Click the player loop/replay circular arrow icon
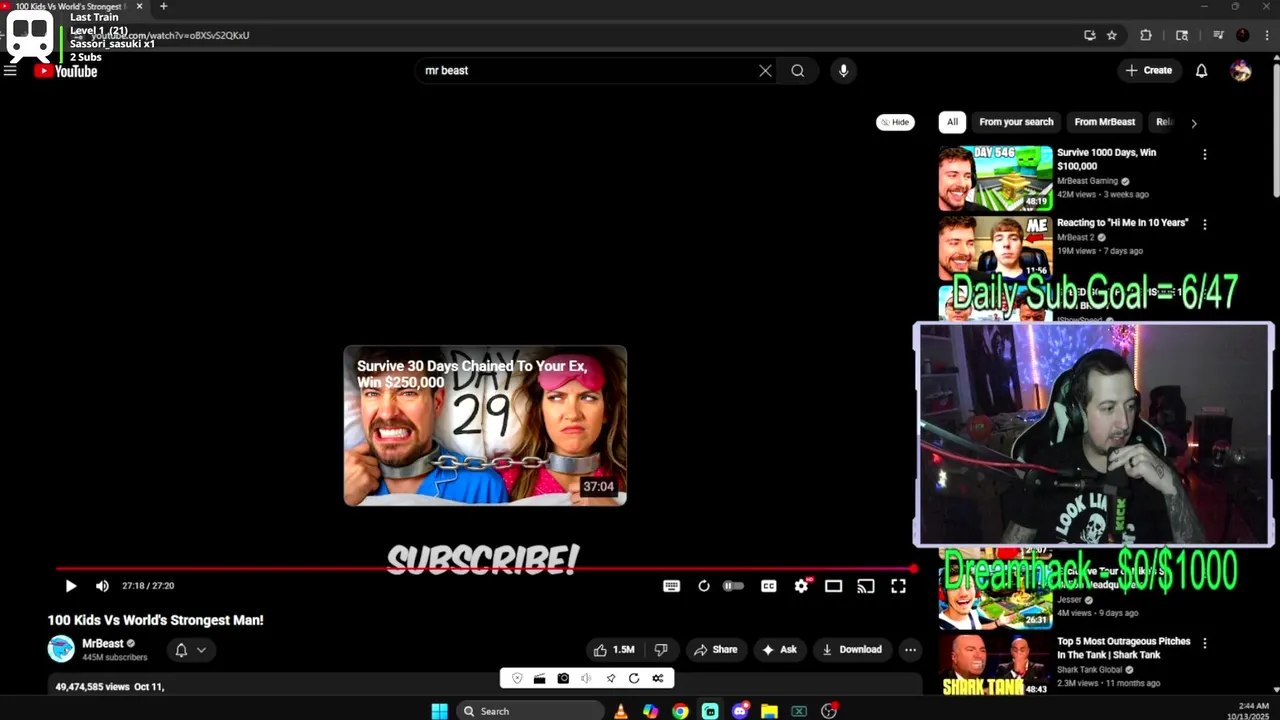 (704, 586)
